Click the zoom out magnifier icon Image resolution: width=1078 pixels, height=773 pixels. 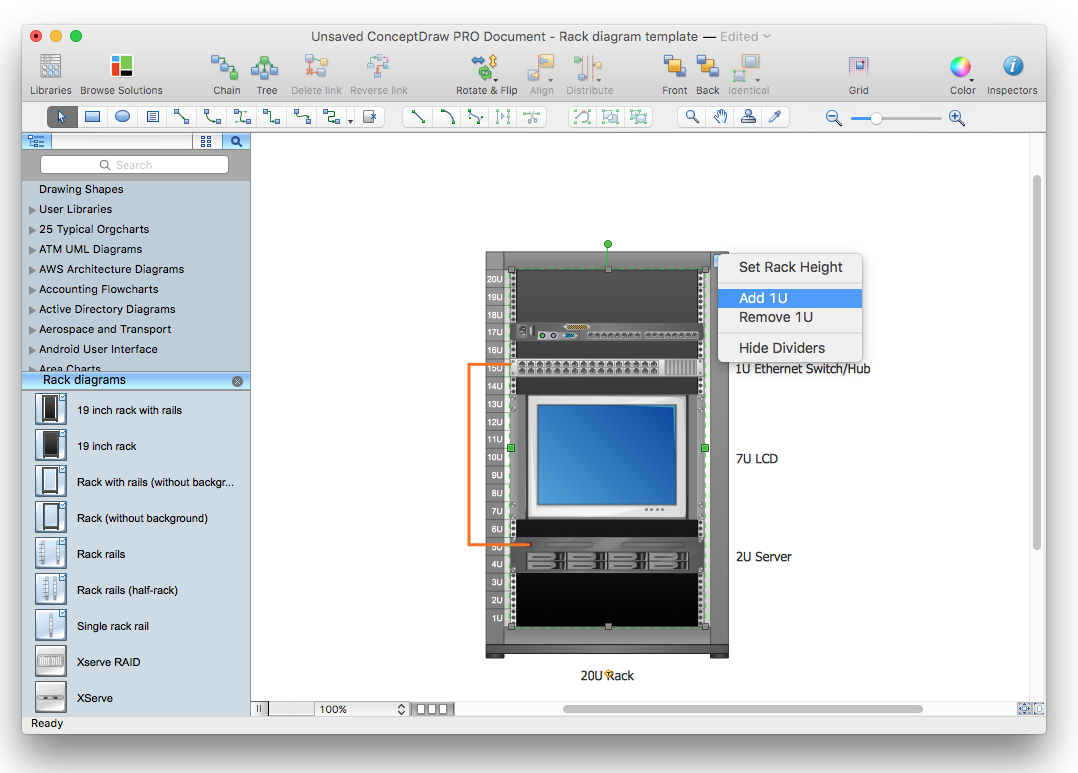[x=833, y=118]
